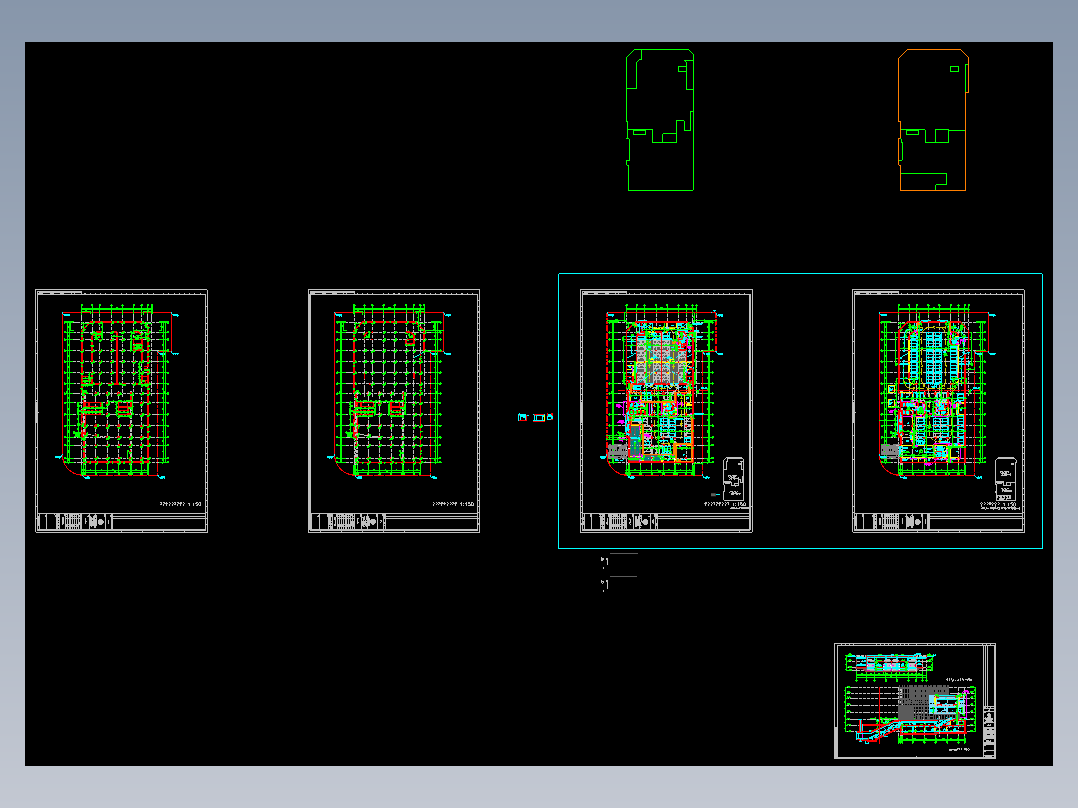Select the title block of the second sheet

point(394,522)
